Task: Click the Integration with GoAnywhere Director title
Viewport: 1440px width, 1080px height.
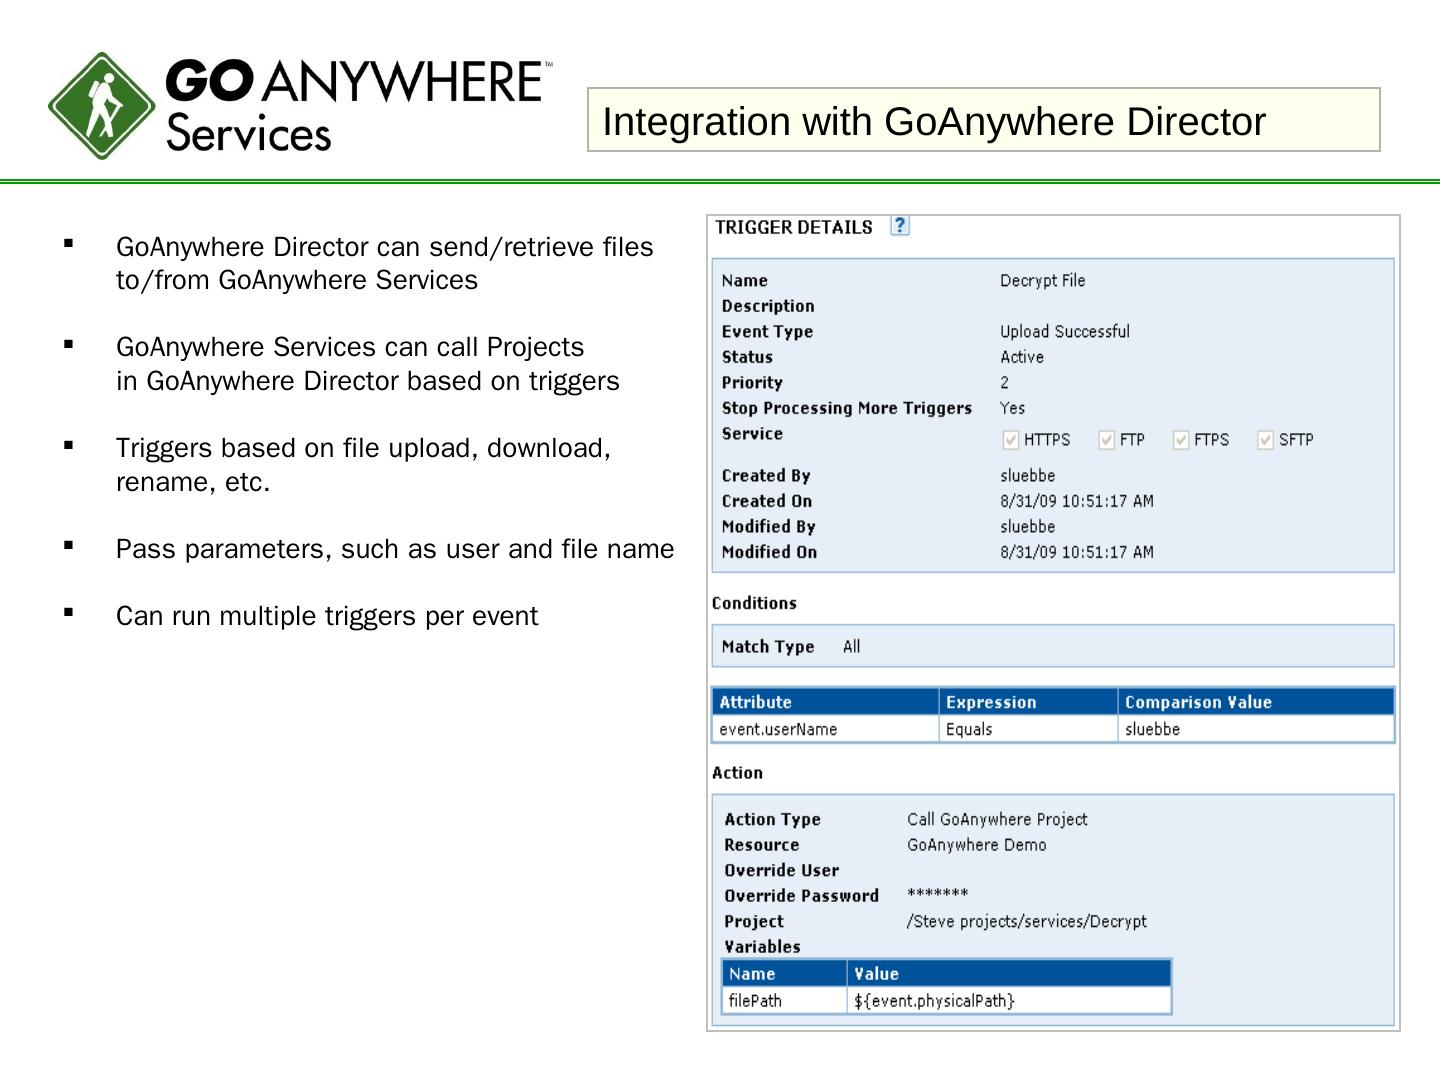Action: coord(934,121)
